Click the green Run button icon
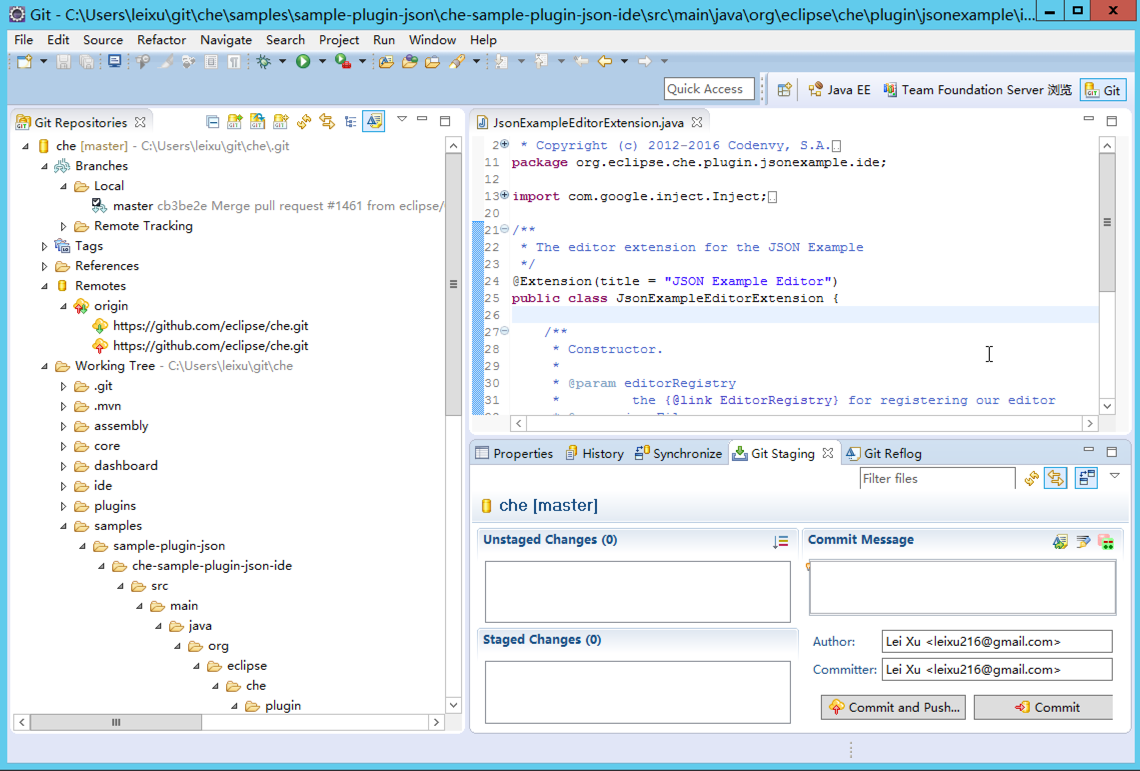This screenshot has height=771, width=1140. coord(303,62)
